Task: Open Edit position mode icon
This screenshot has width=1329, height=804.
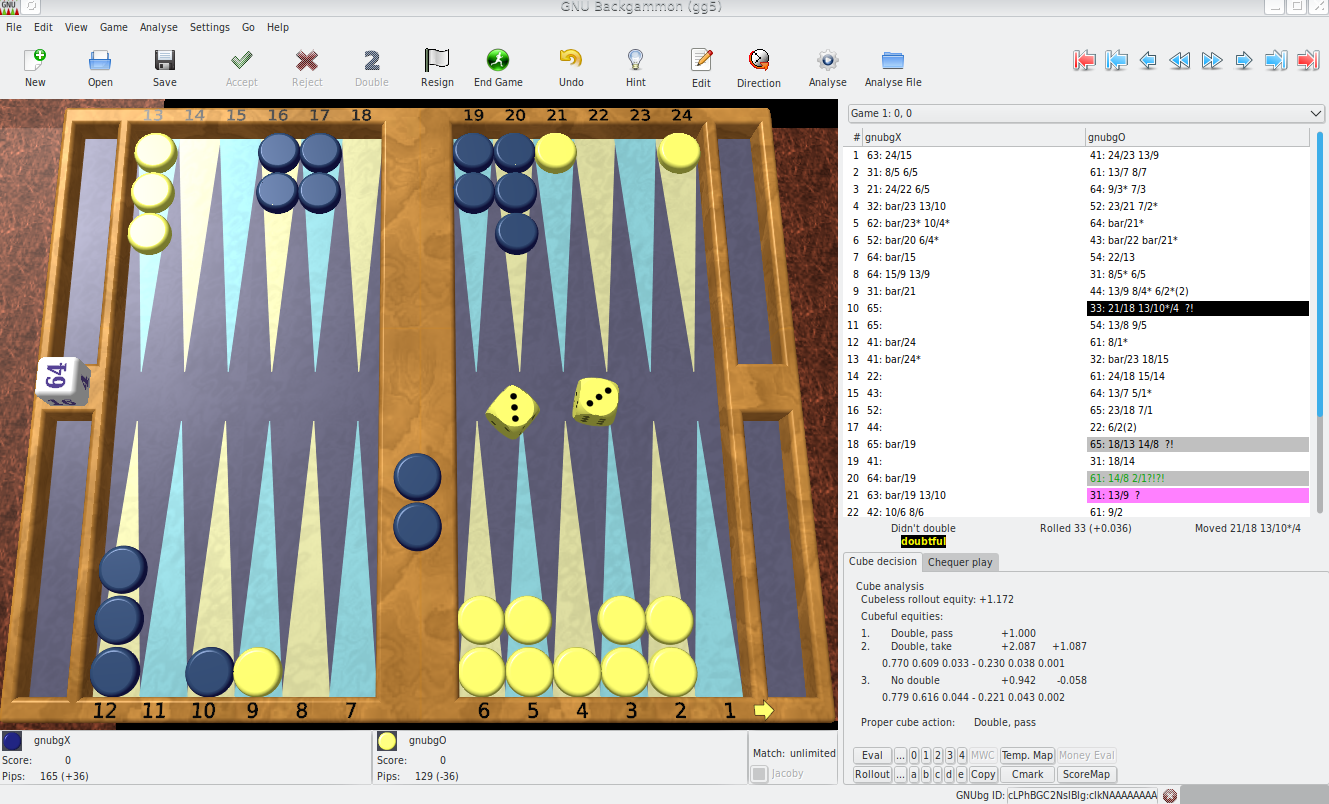Action: point(701,60)
